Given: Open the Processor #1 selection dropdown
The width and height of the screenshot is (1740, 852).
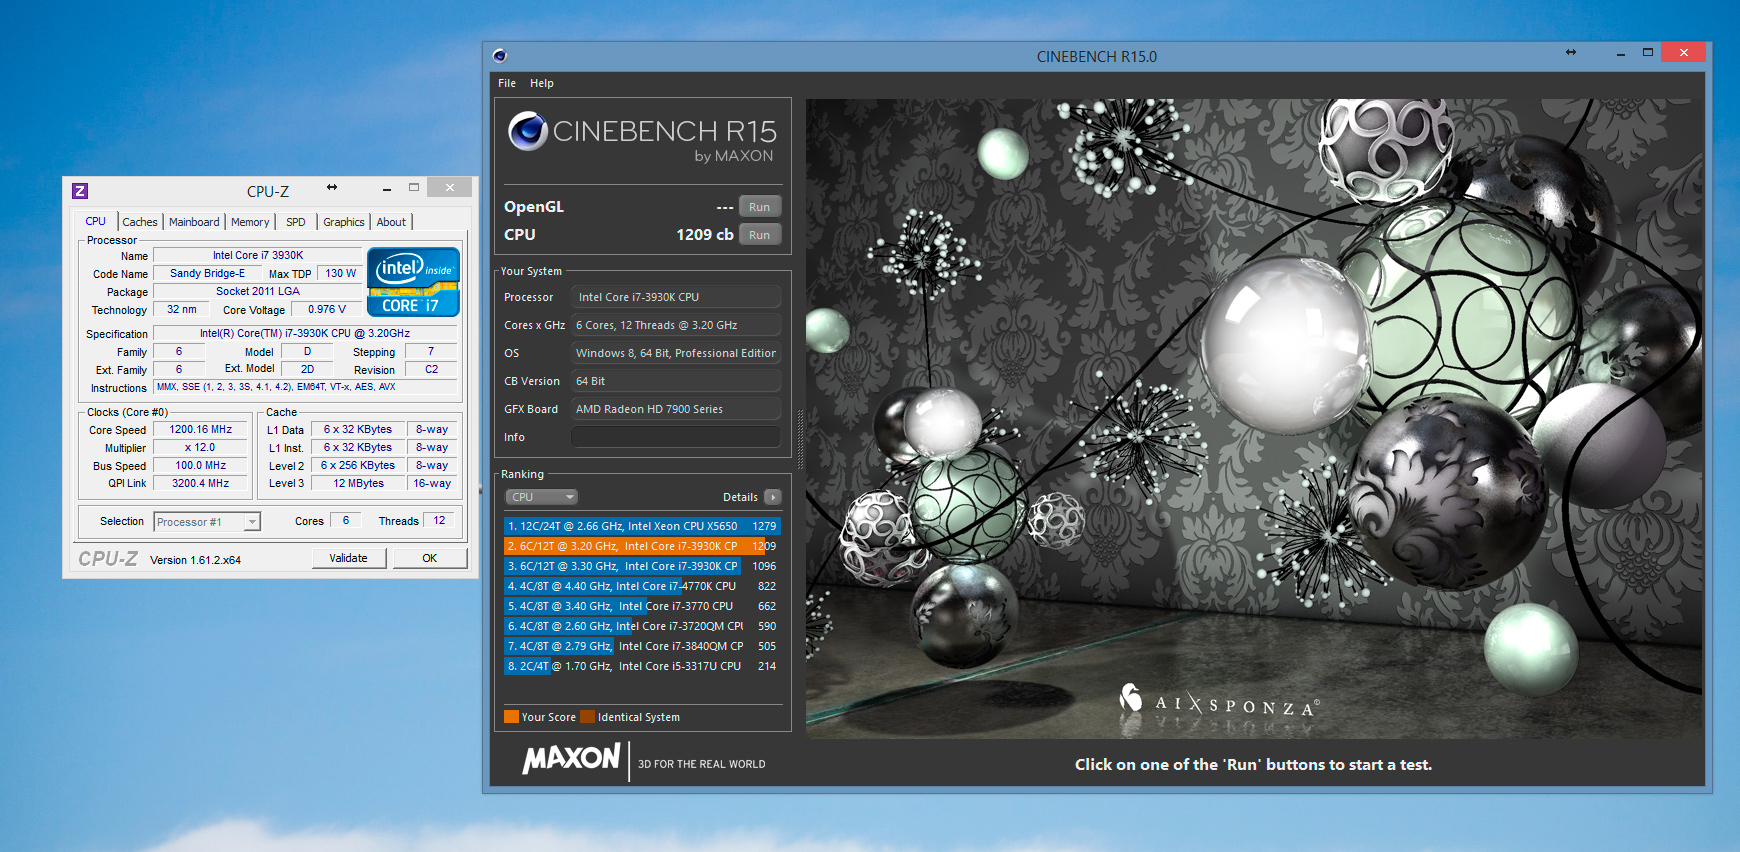Looking at the screenshot, I should click(252, 522).
